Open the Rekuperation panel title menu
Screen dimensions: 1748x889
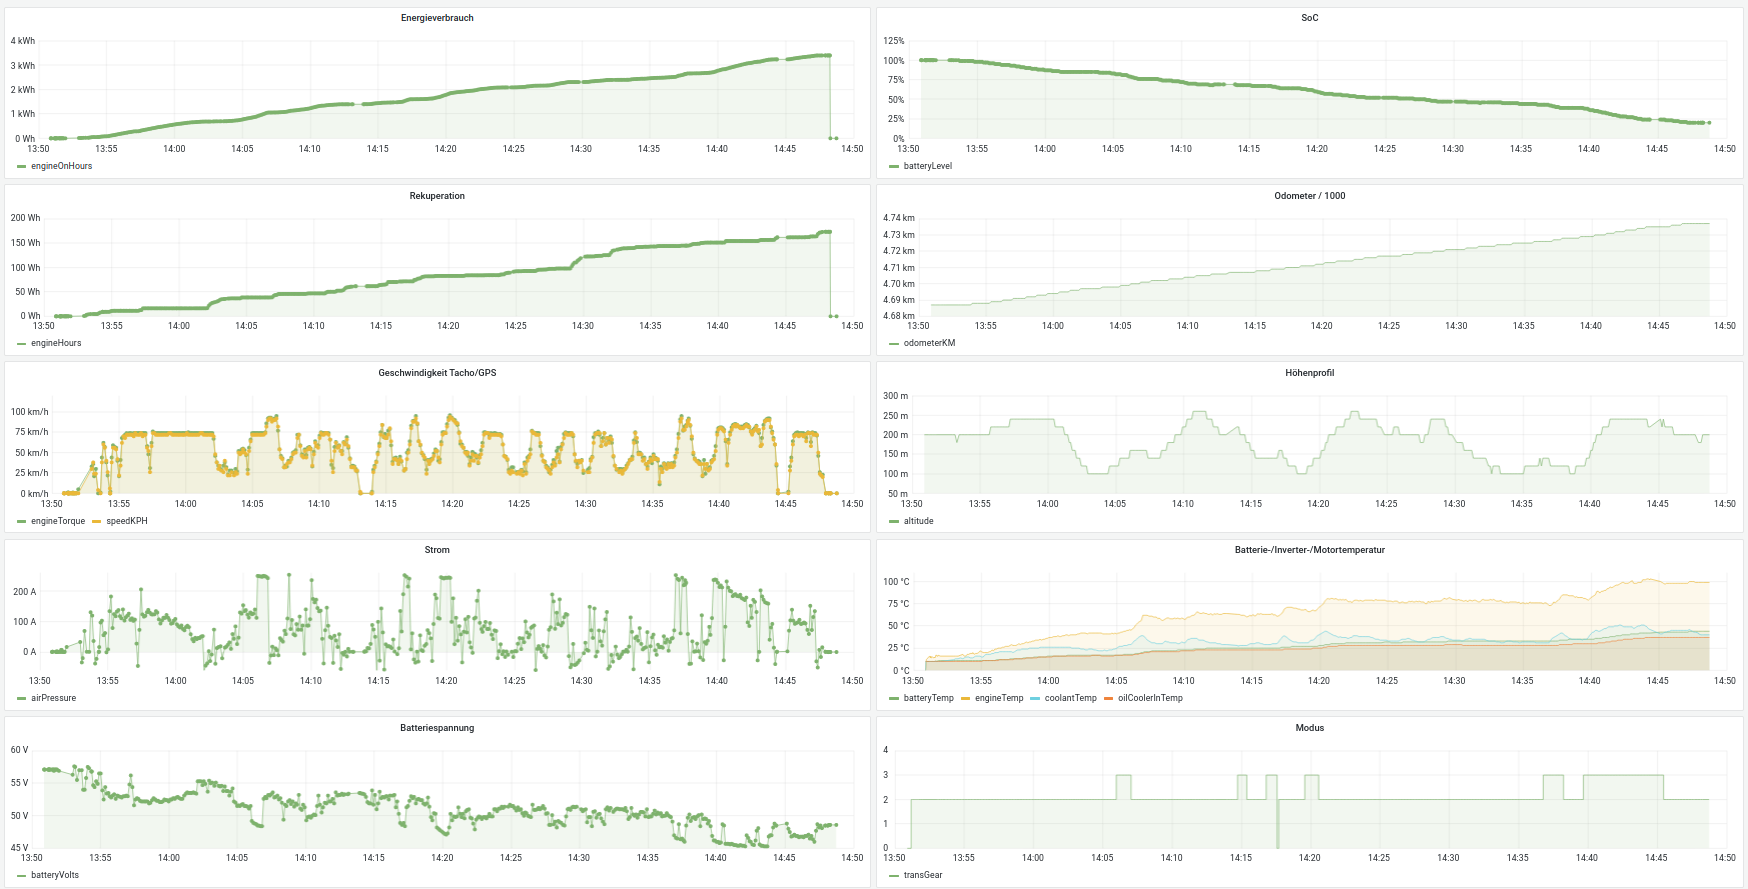point(437,196)
